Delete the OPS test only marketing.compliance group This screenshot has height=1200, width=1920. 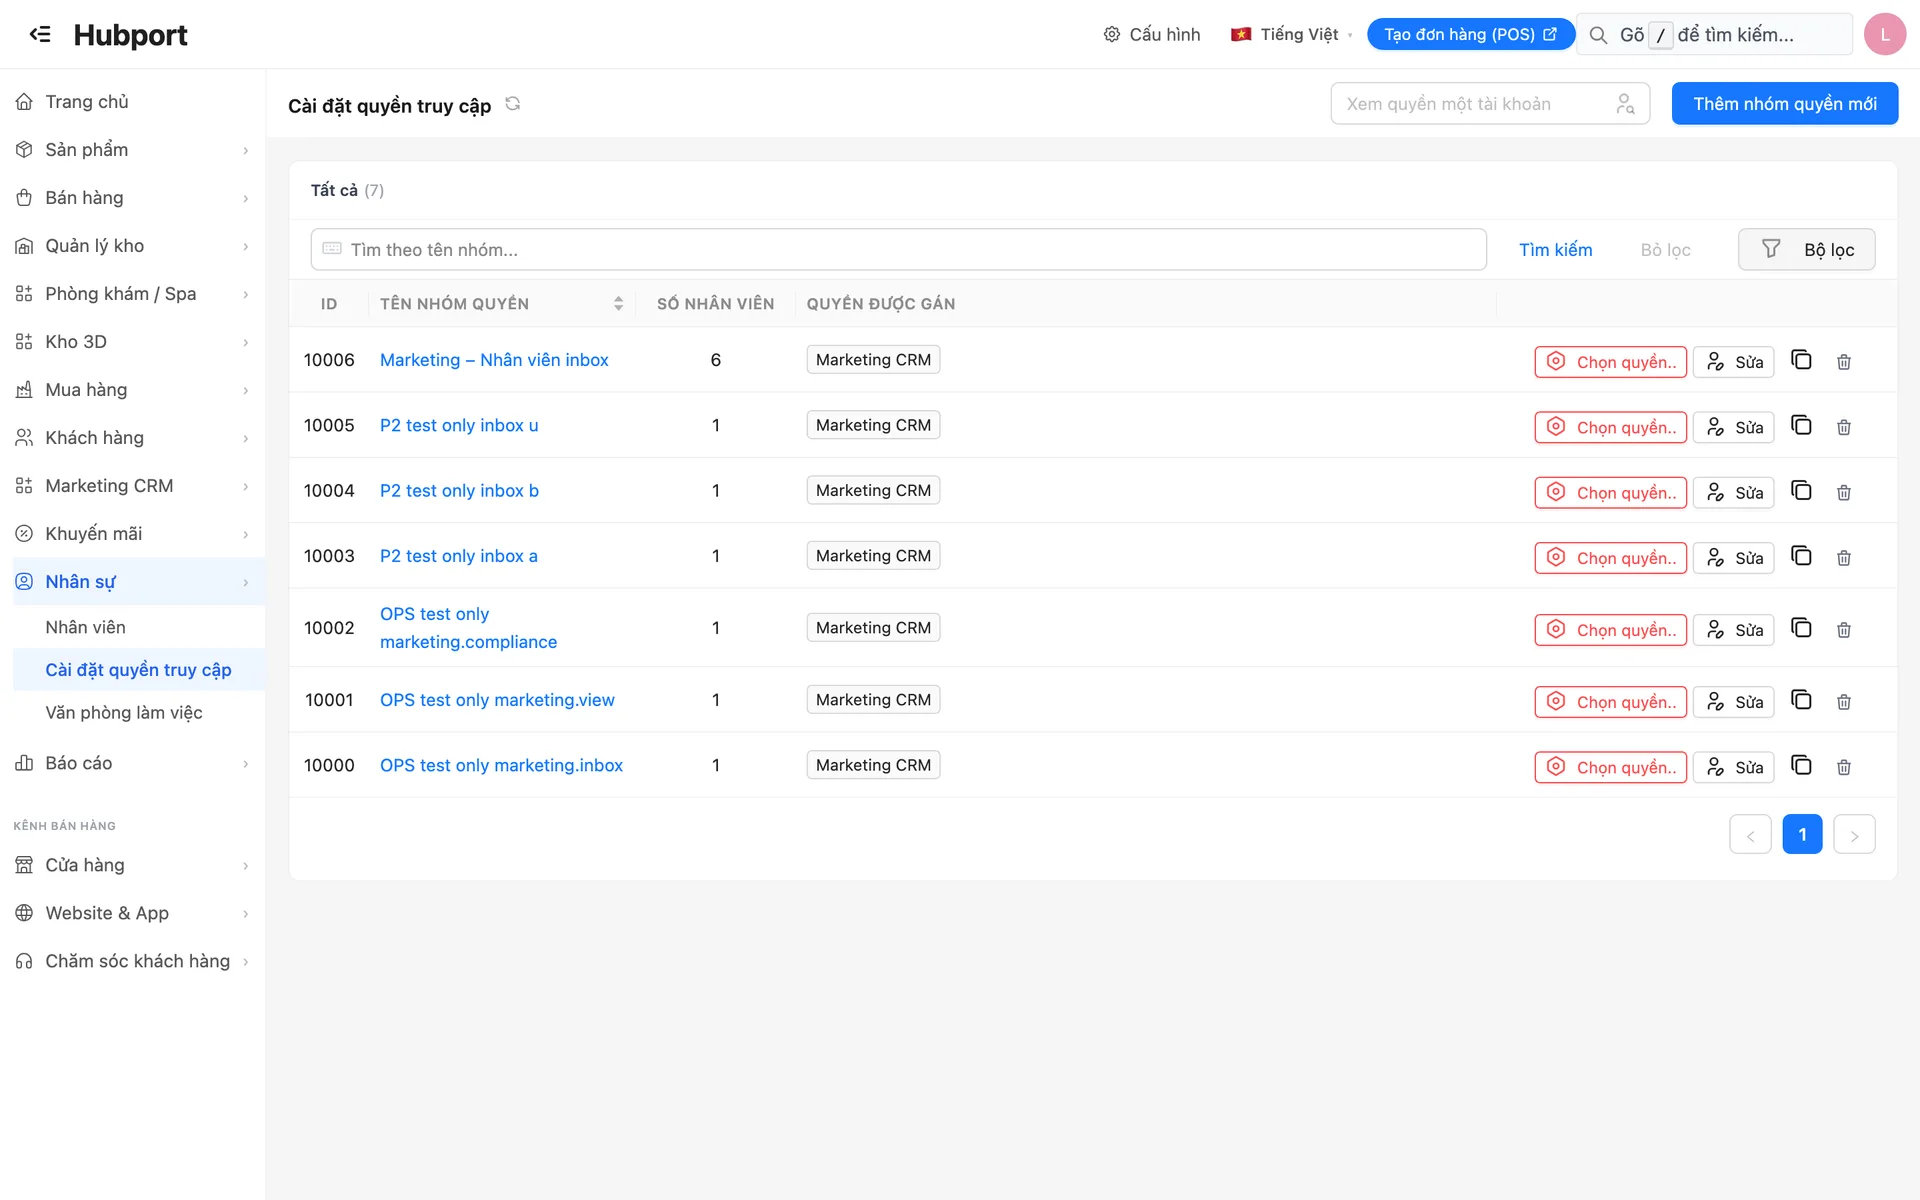point(1844,630)
